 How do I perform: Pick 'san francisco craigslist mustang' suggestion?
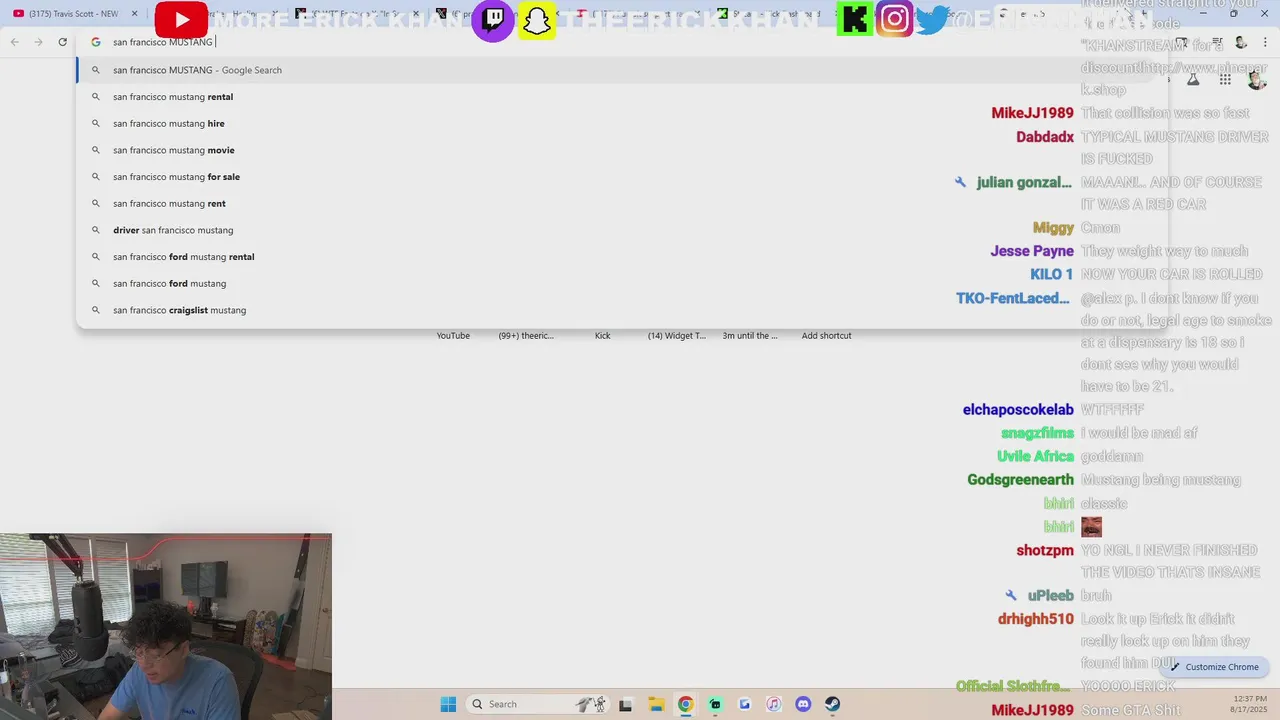click(620, 310)
